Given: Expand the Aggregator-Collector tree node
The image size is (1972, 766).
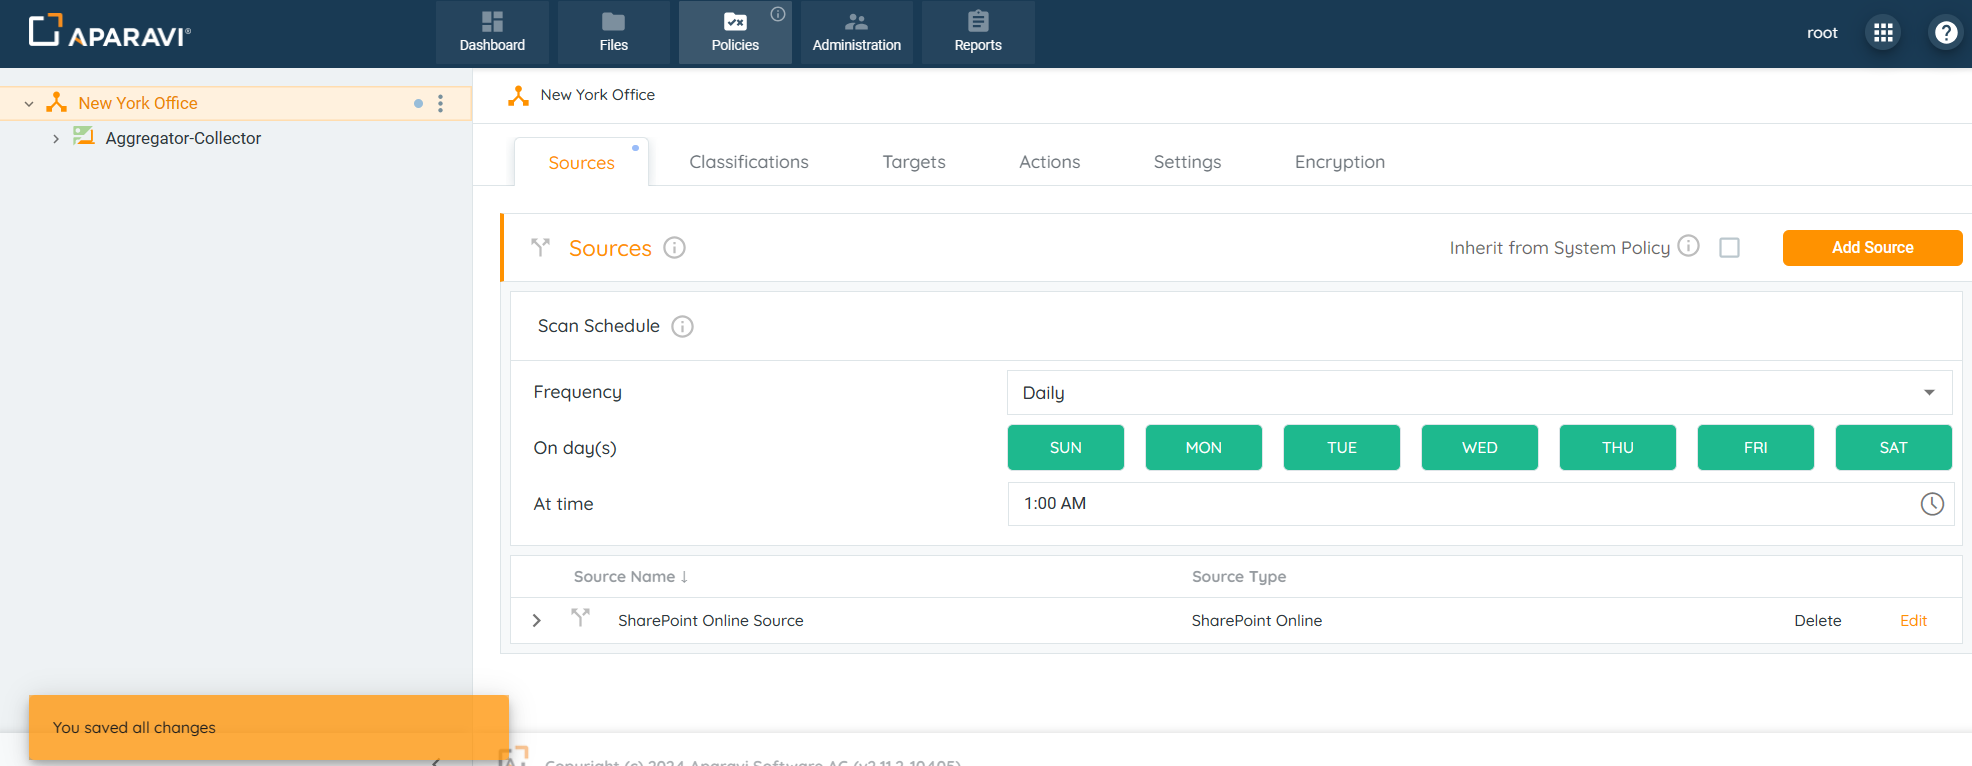Looking at the screenshot, I should (x=56, y=139).
